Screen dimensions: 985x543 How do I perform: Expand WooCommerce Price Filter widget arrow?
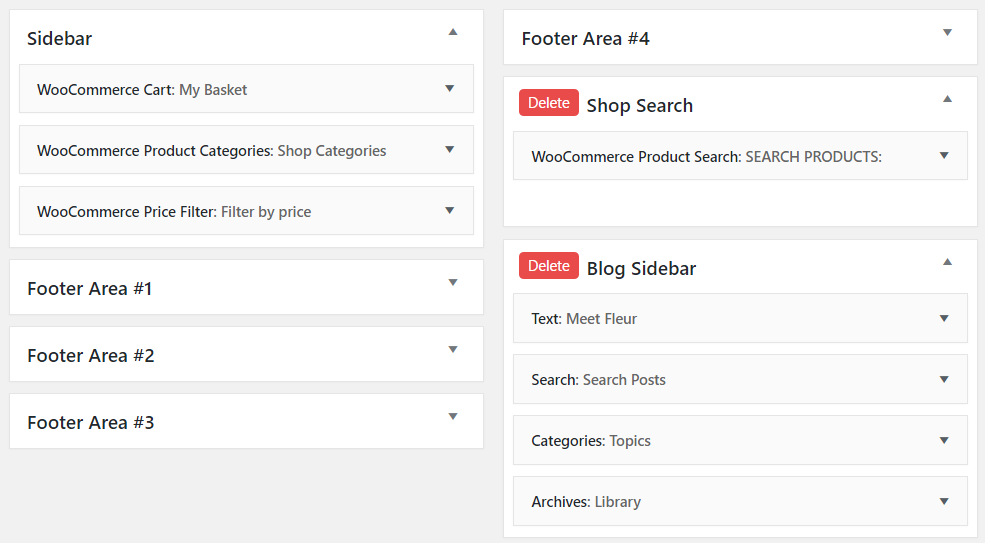coord(449,211)
